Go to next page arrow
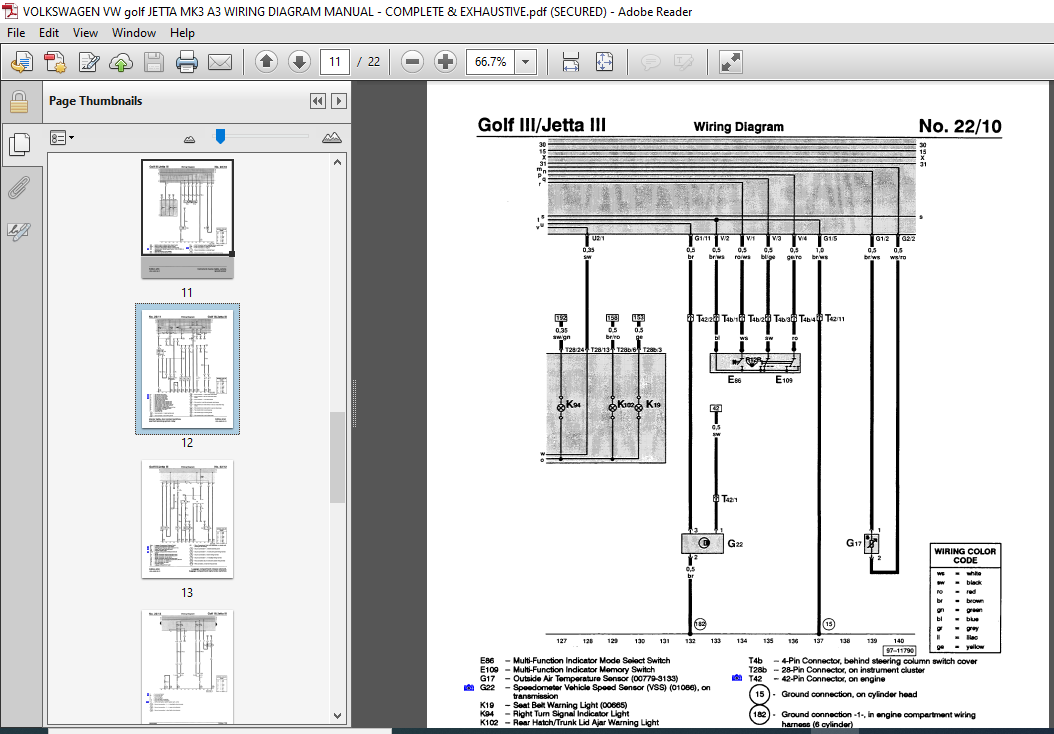This screenshot has width=1054, height=734. (299, 62)
